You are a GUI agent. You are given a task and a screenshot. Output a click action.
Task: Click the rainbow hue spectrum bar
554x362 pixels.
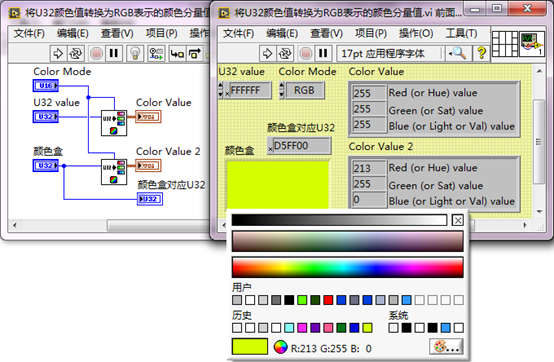[347, 267]
